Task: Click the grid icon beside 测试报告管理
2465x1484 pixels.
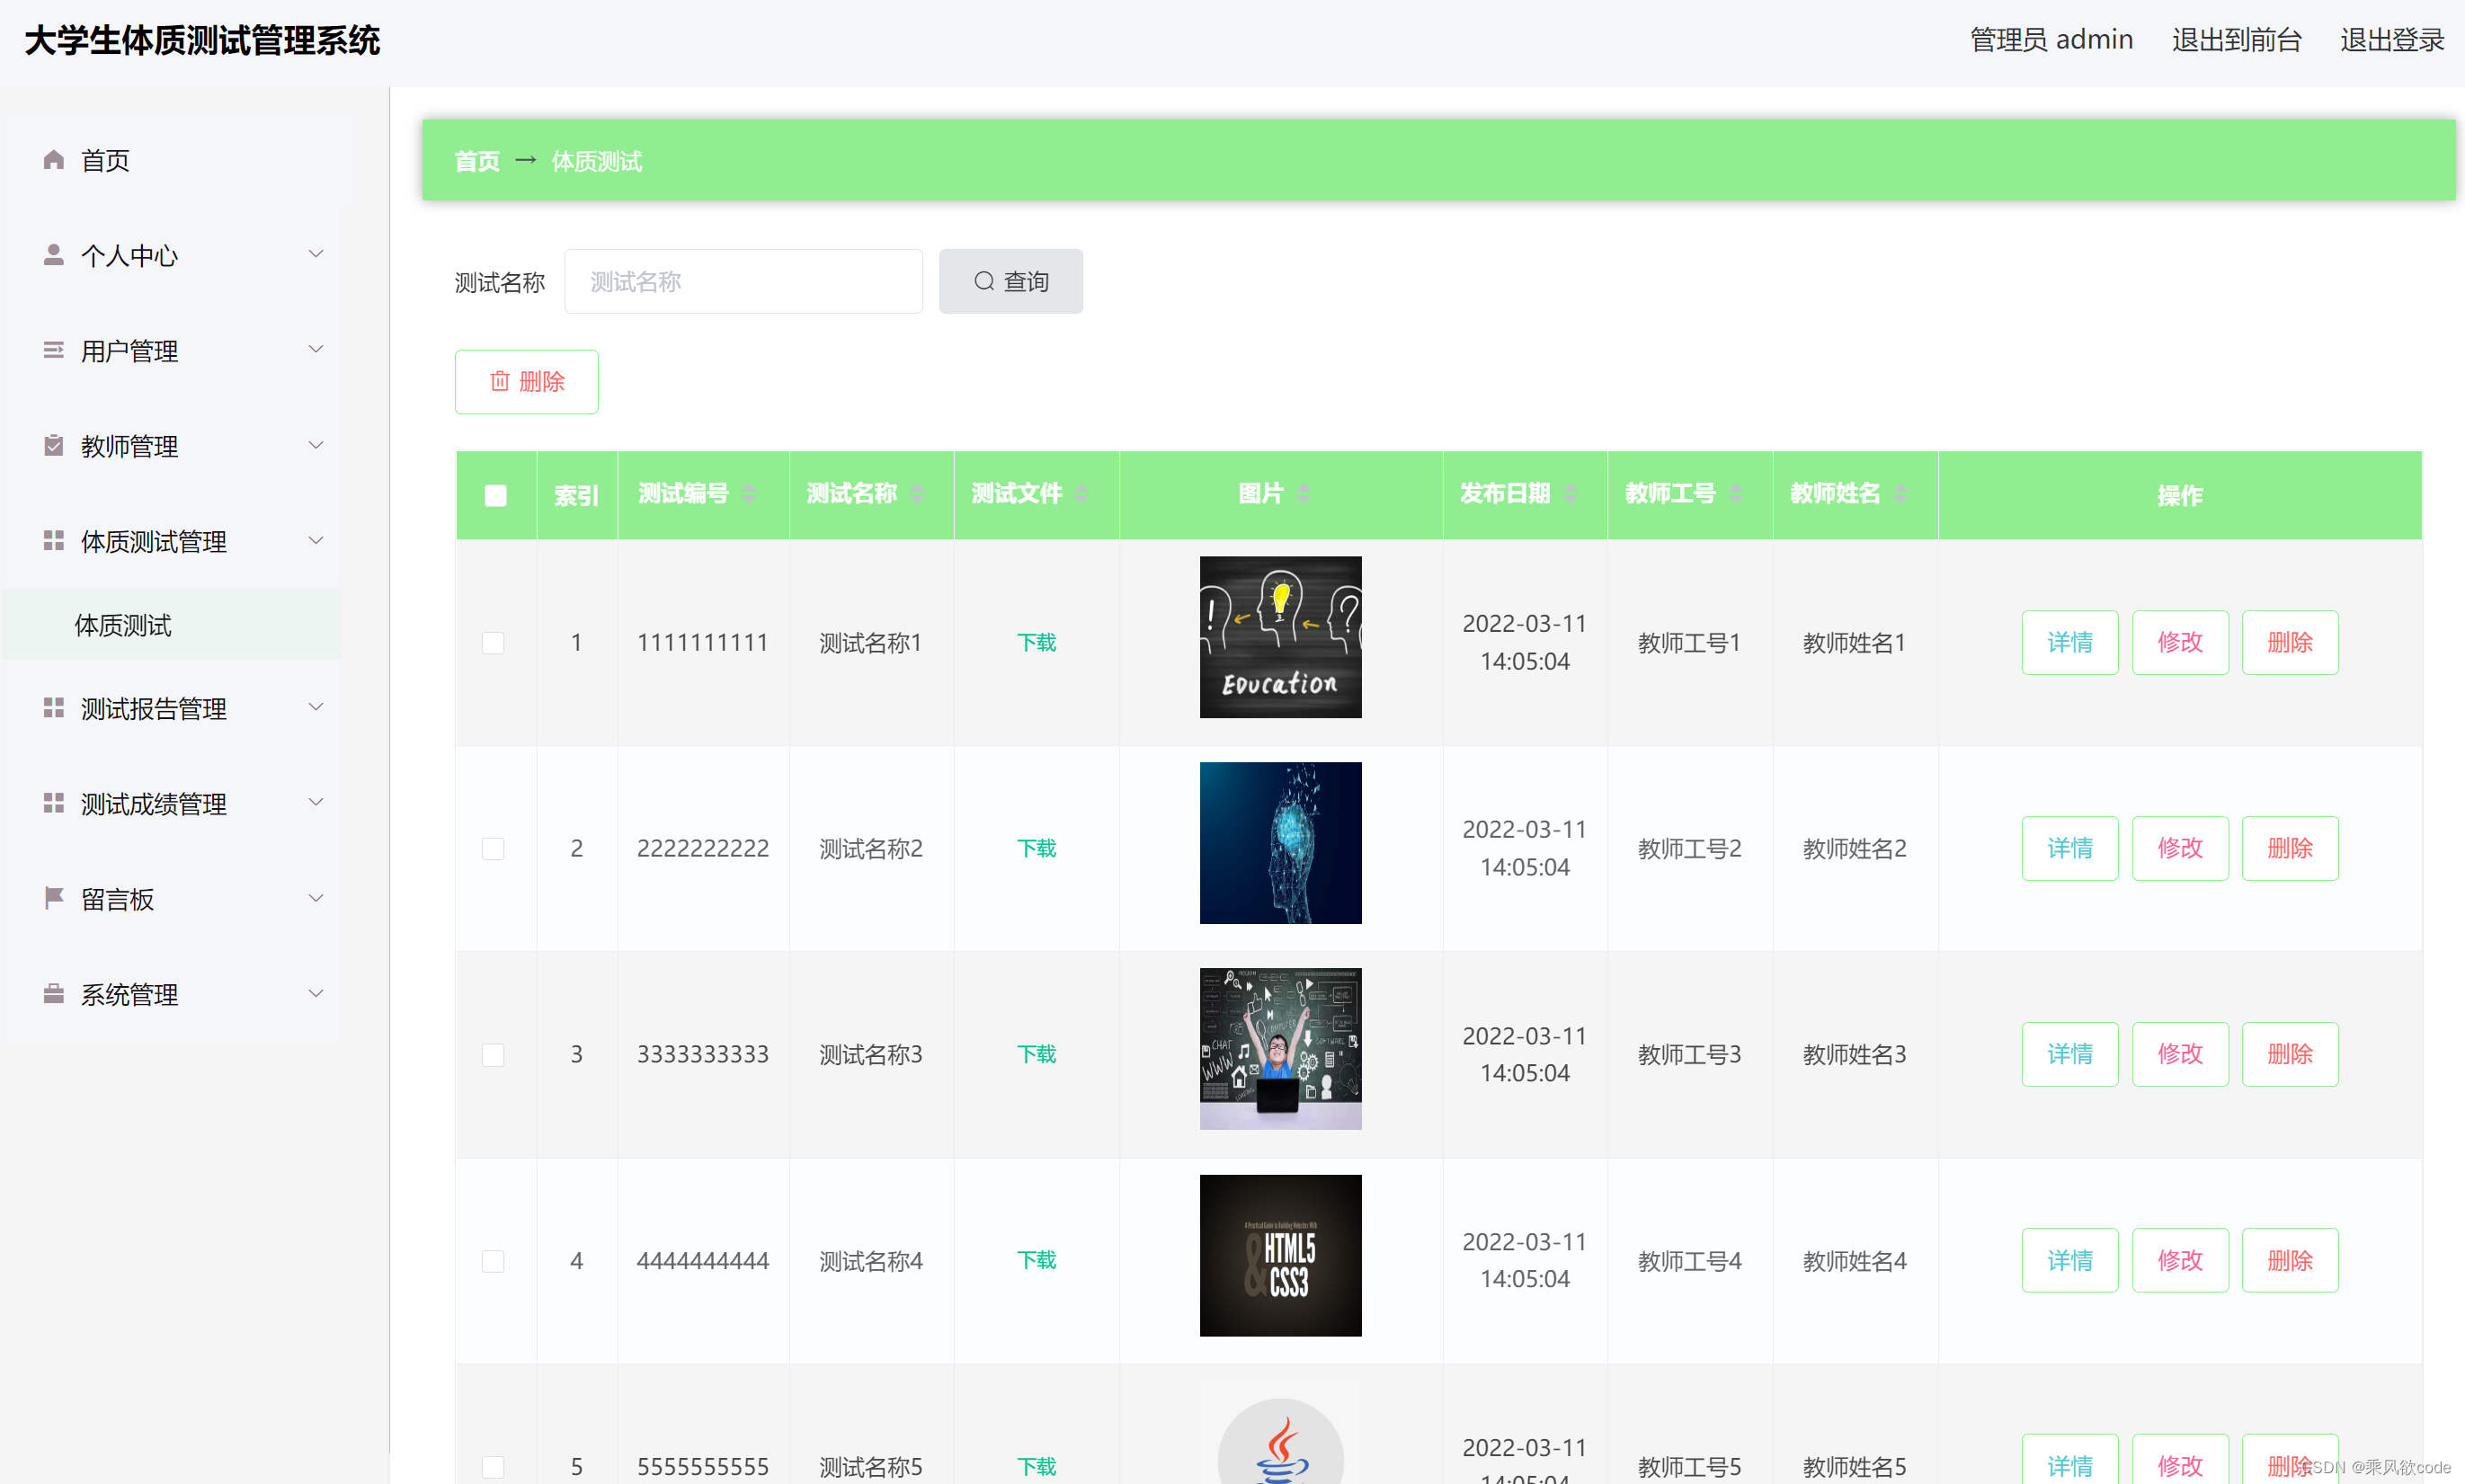Action: click(54, 708)
